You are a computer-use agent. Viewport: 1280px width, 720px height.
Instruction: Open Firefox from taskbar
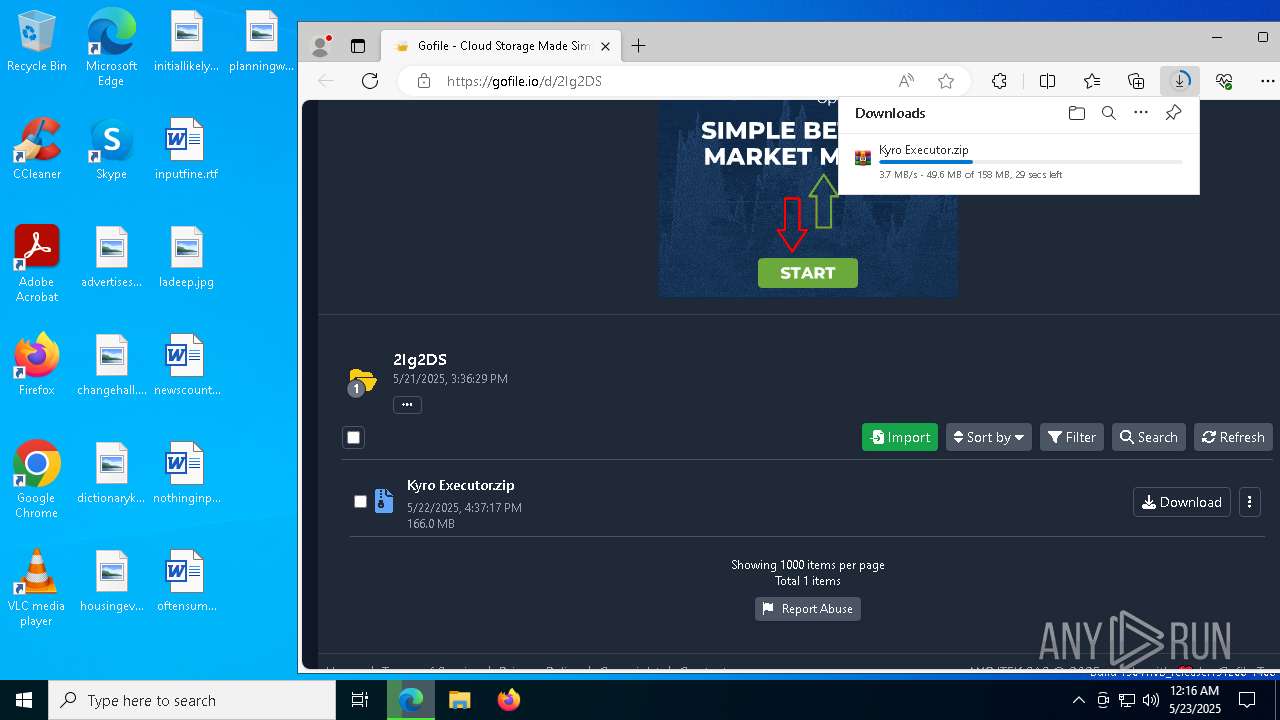508,700
